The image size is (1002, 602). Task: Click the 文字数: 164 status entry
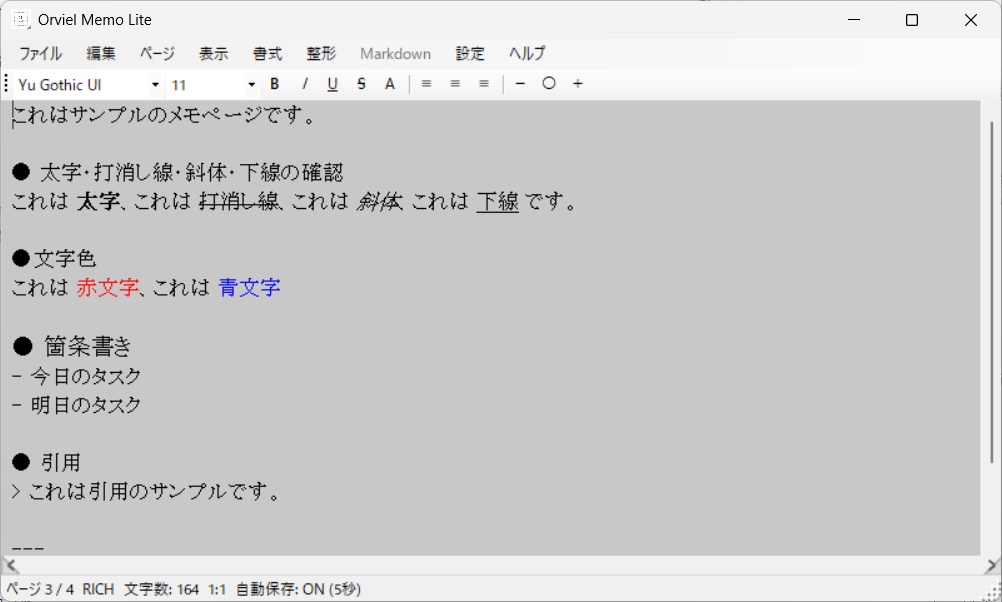[162, 589]
